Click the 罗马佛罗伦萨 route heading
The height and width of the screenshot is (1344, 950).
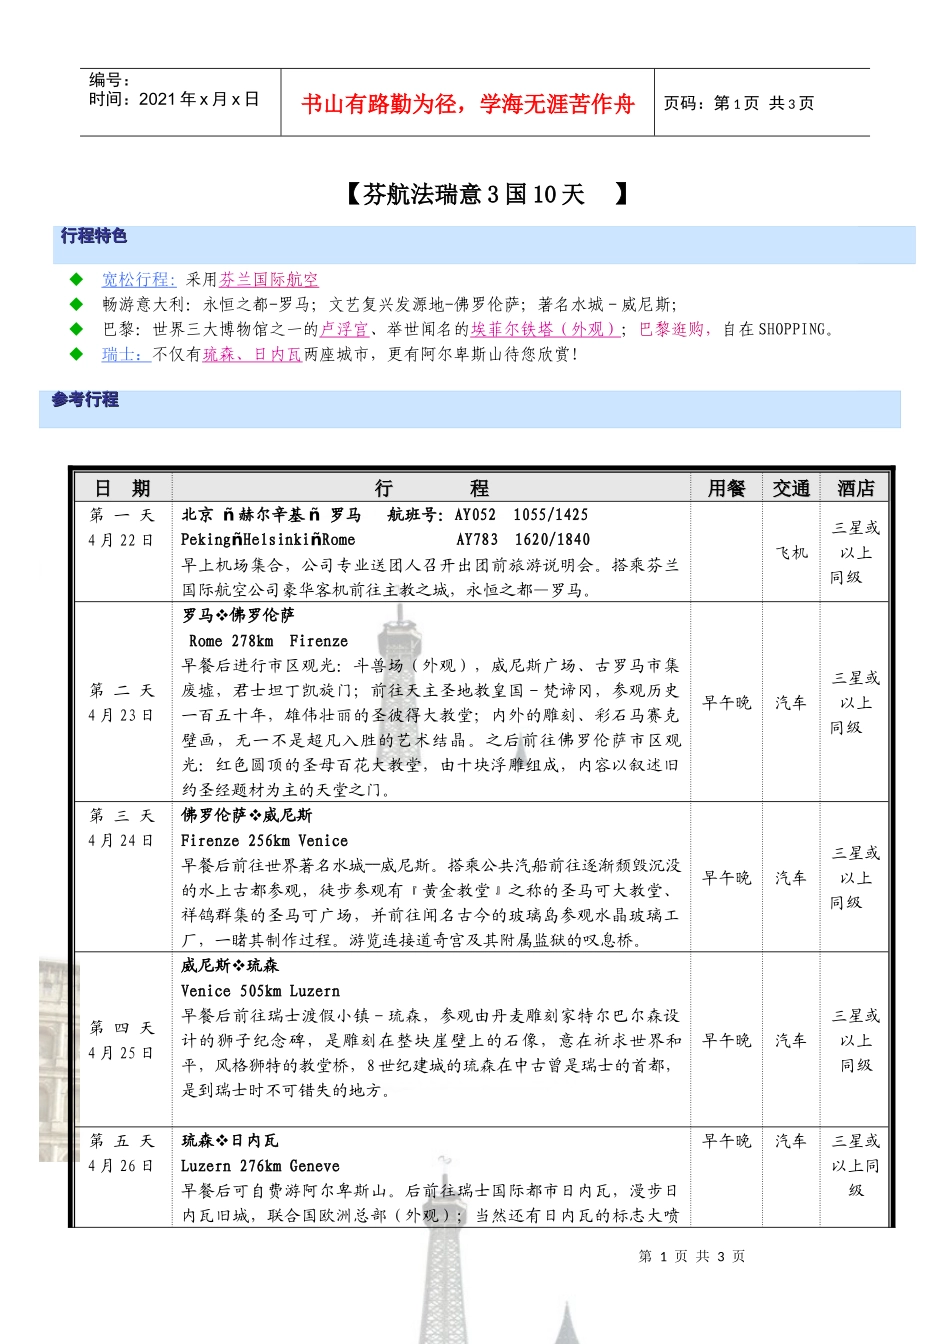click(238, 615)
